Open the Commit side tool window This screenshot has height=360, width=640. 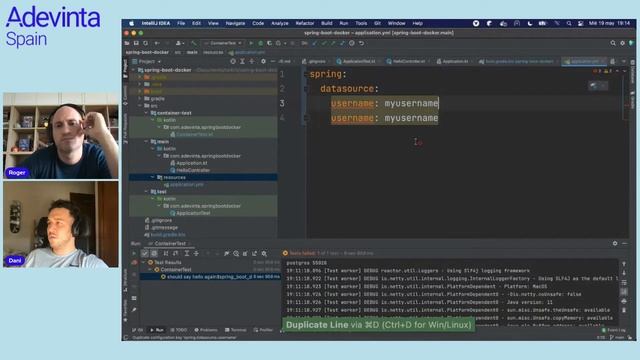point(125,95)
